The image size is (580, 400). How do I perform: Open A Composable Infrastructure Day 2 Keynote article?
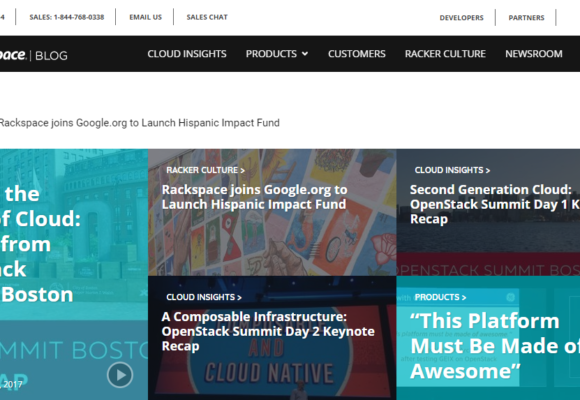click(x=268, y=331)
